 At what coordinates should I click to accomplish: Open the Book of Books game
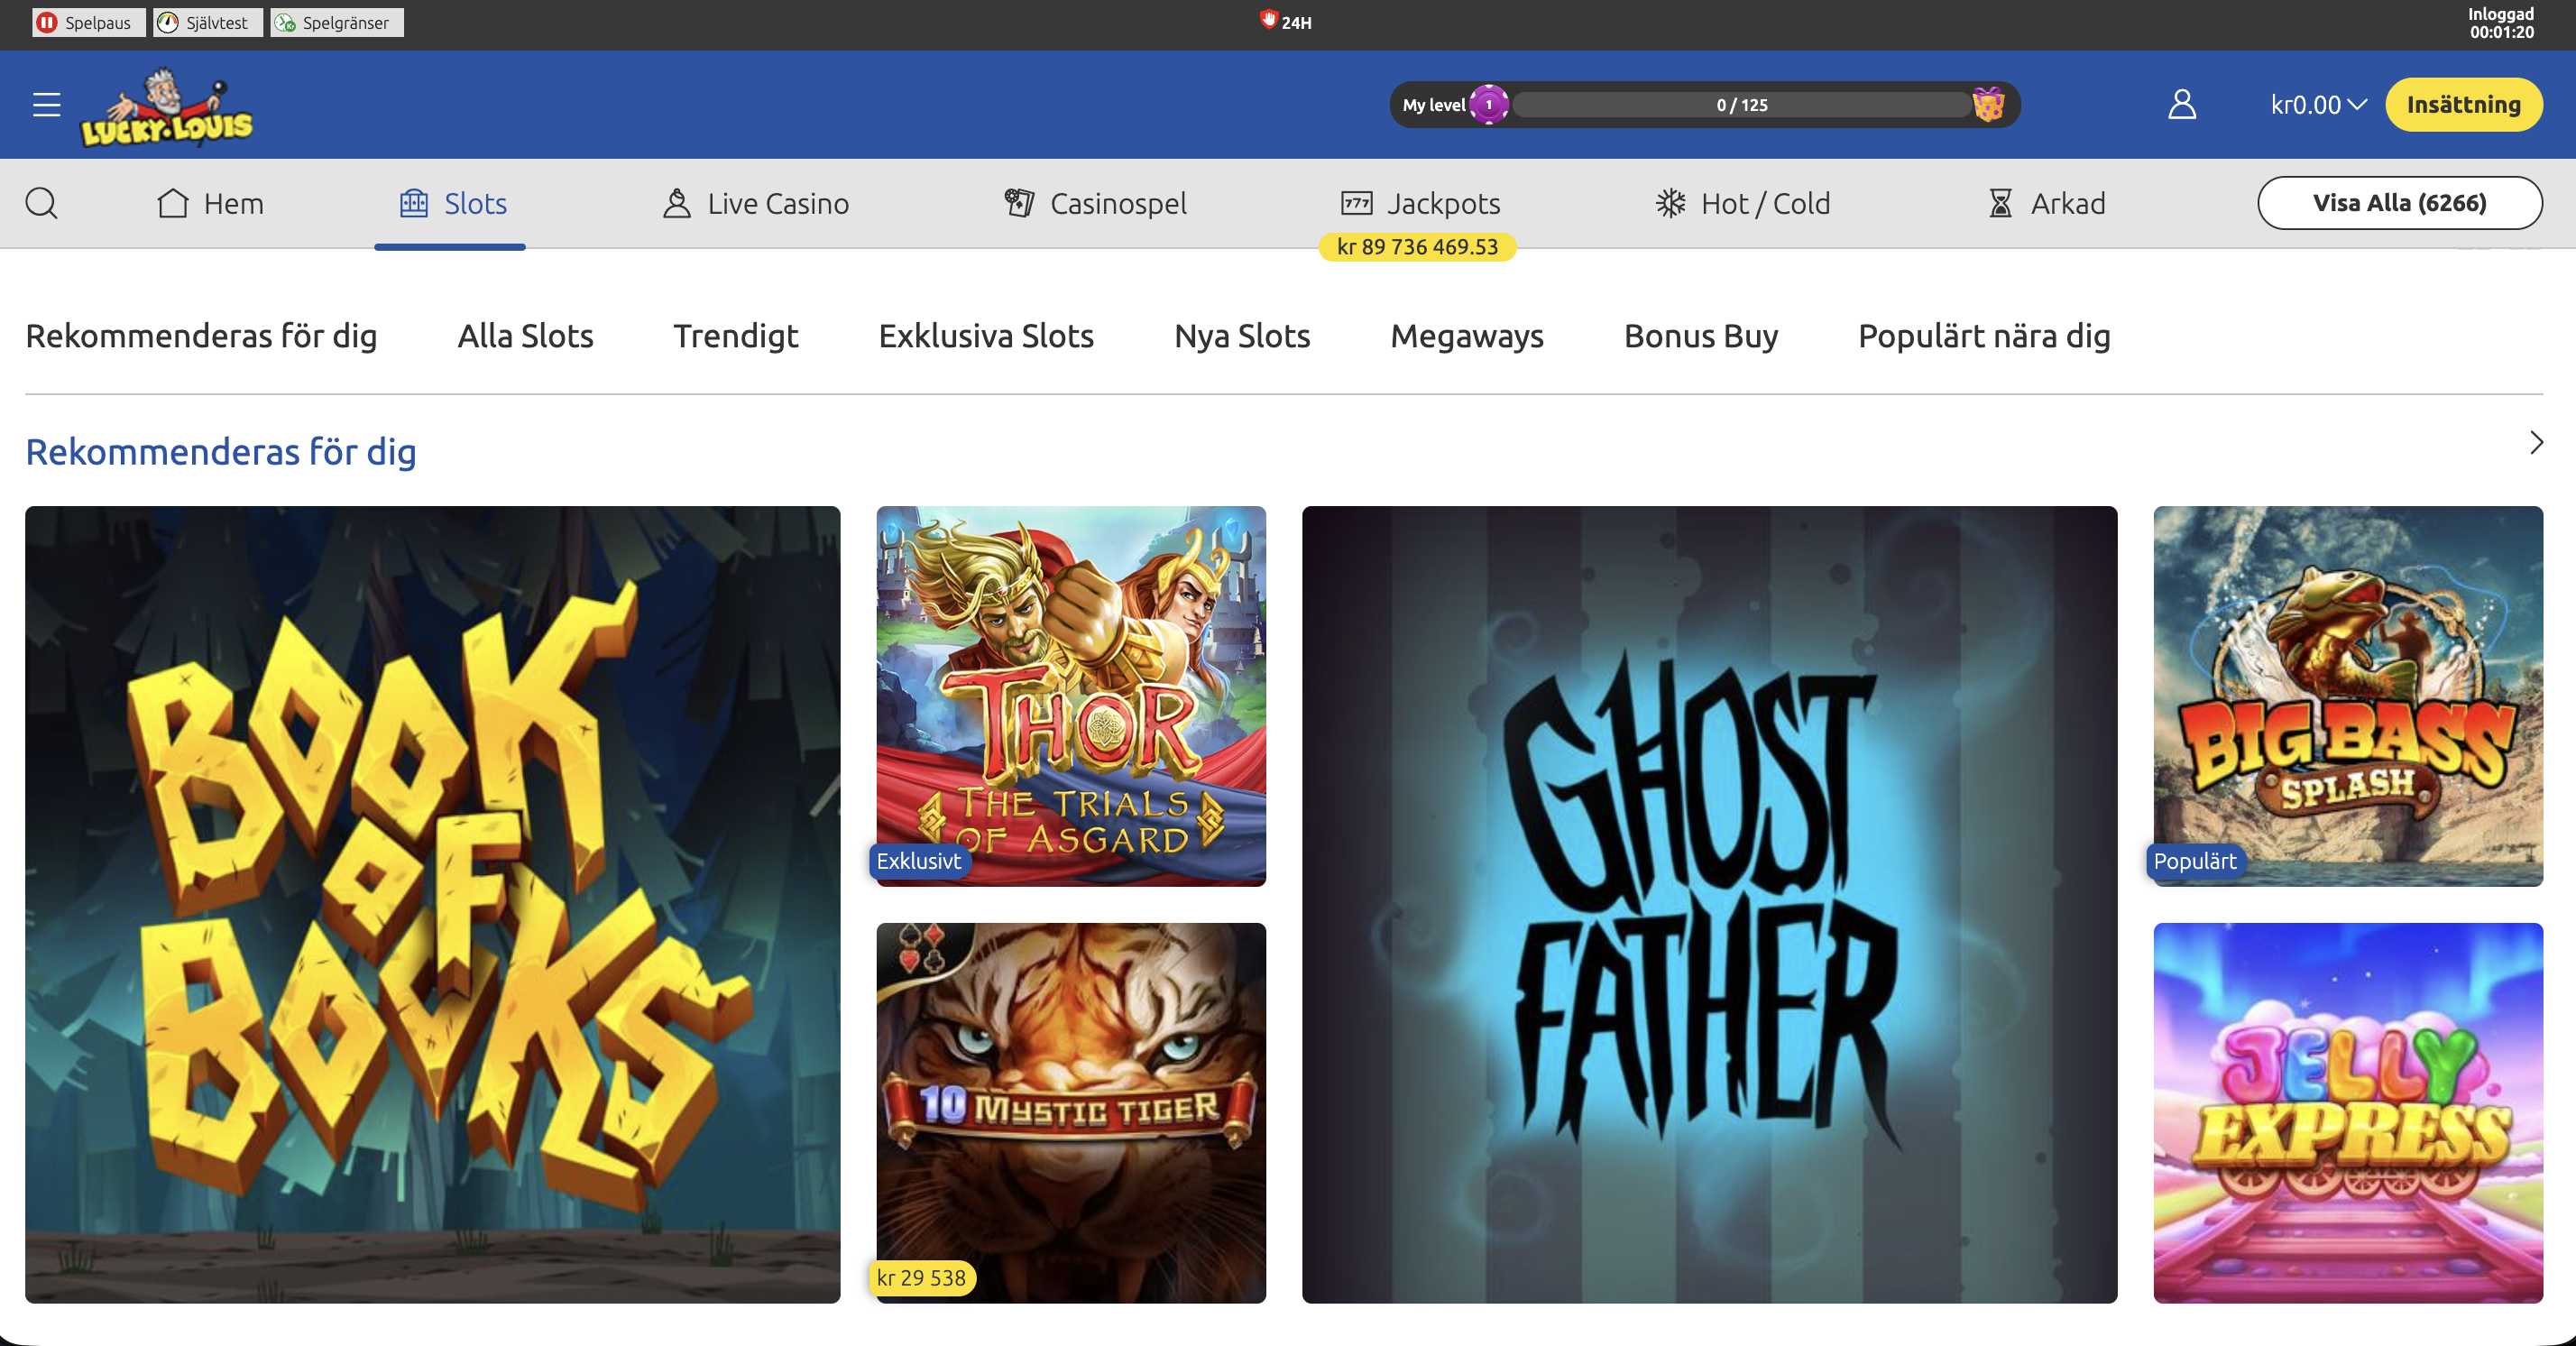click(x=432, y=904)
